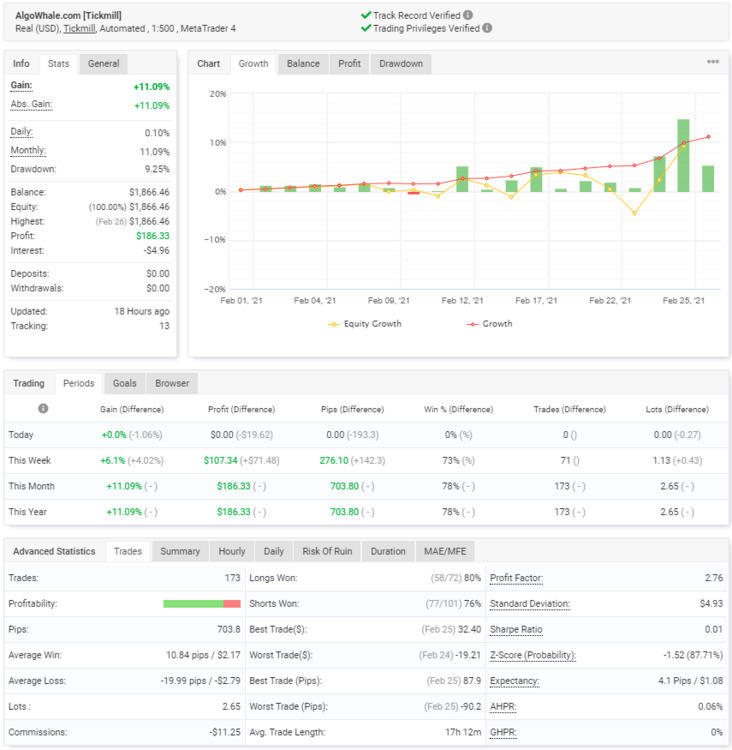Click the Expectancy label

tap(514, 681)
